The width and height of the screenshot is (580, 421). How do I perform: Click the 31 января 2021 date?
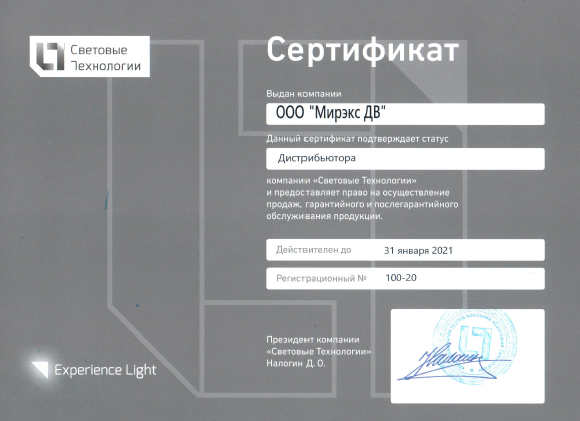click(x=418, y=251)
